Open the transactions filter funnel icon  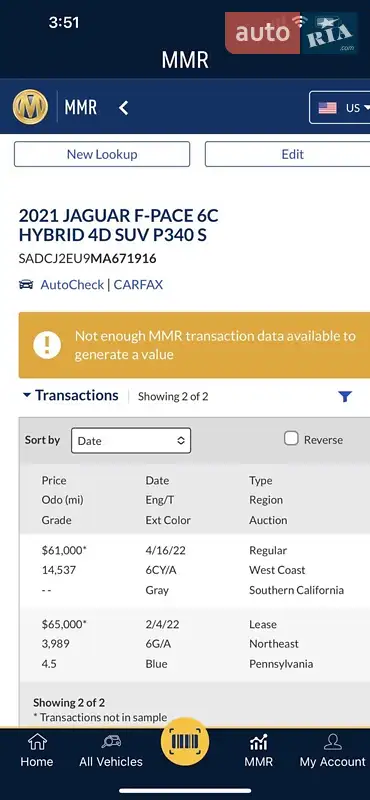pyautogui.click(x=346, y=396)
